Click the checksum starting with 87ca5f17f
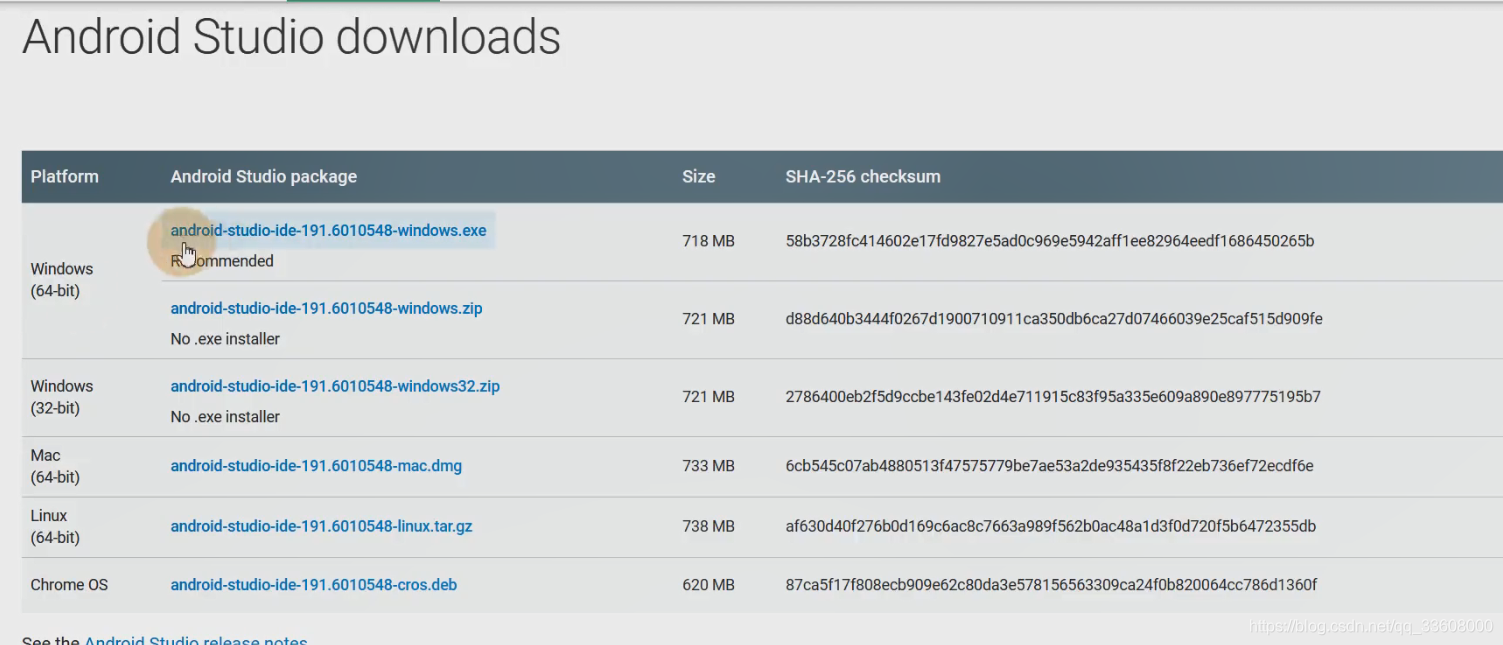 pos(1051,585)
